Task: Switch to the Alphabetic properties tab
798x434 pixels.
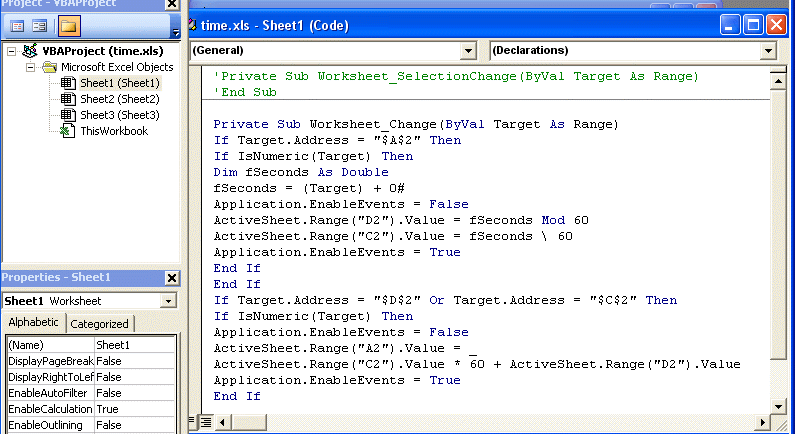Action: tap(33, 323)
